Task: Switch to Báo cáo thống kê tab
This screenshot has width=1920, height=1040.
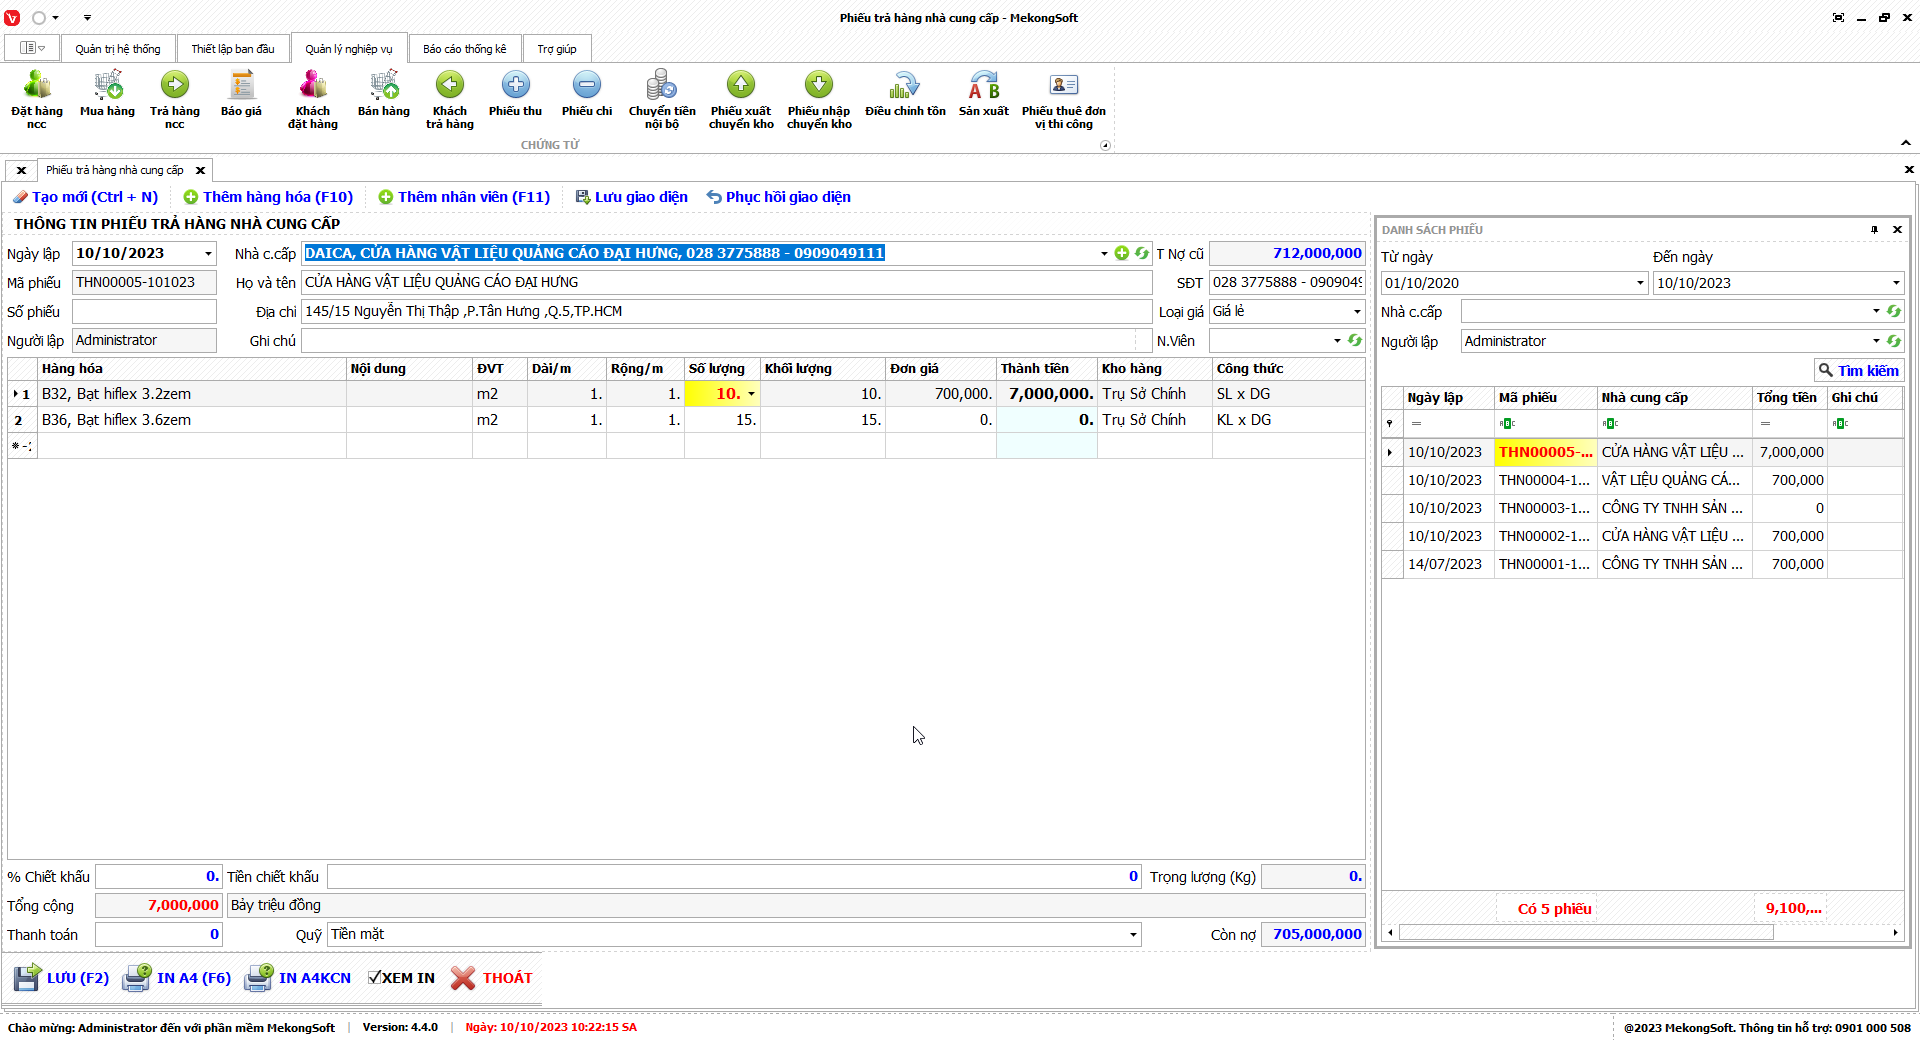Action: 464,49
